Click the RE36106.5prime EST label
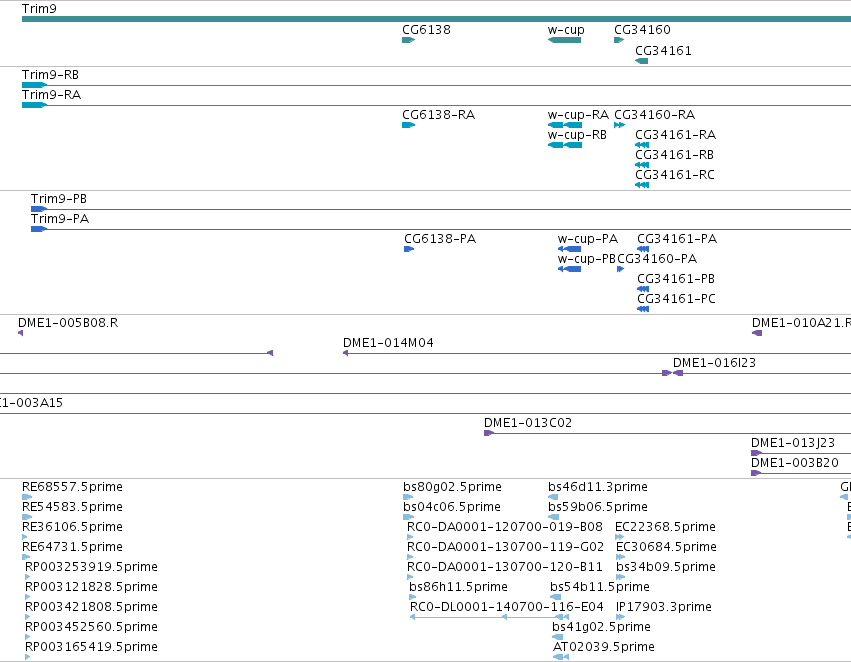Screen dimensions: 851x662 [72, 527]
